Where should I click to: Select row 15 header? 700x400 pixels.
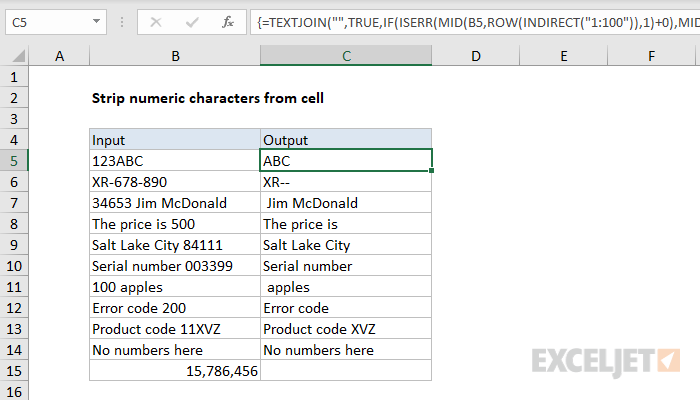[14, 371]
